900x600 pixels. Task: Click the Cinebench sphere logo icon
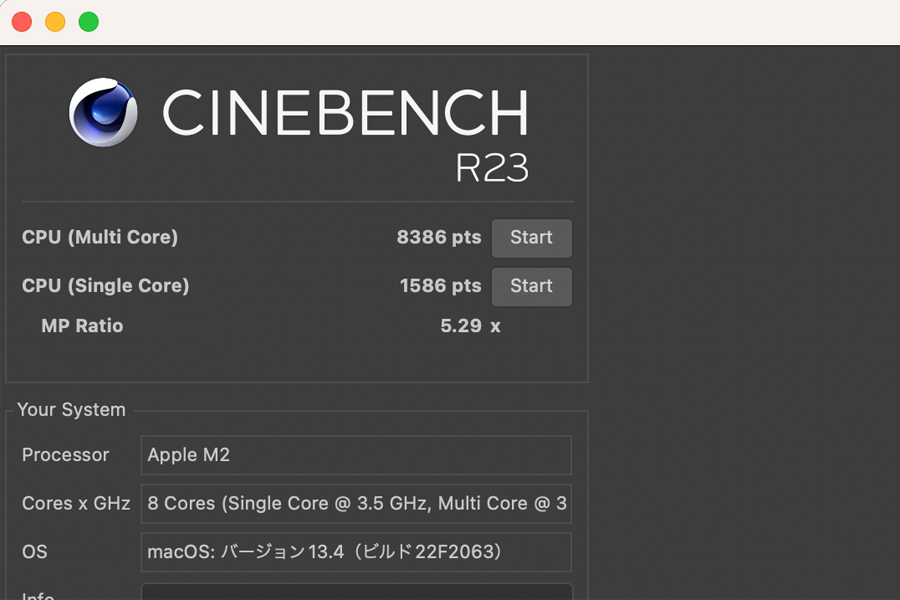pos(103,112)
